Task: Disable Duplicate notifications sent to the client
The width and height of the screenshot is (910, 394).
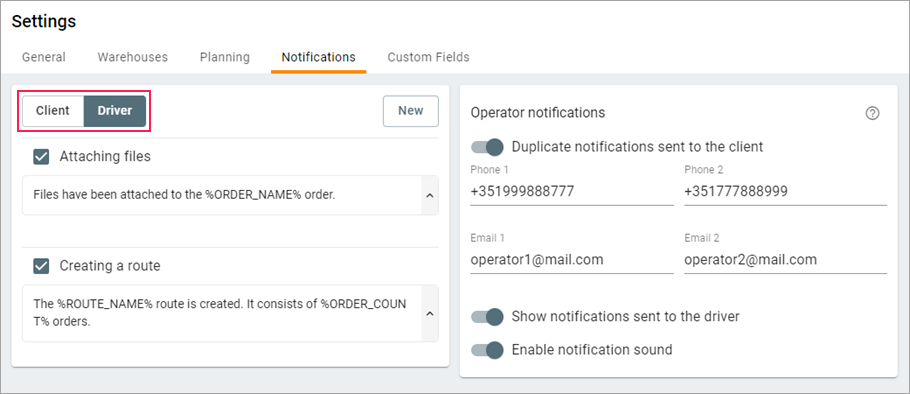Action: [487, 147]
